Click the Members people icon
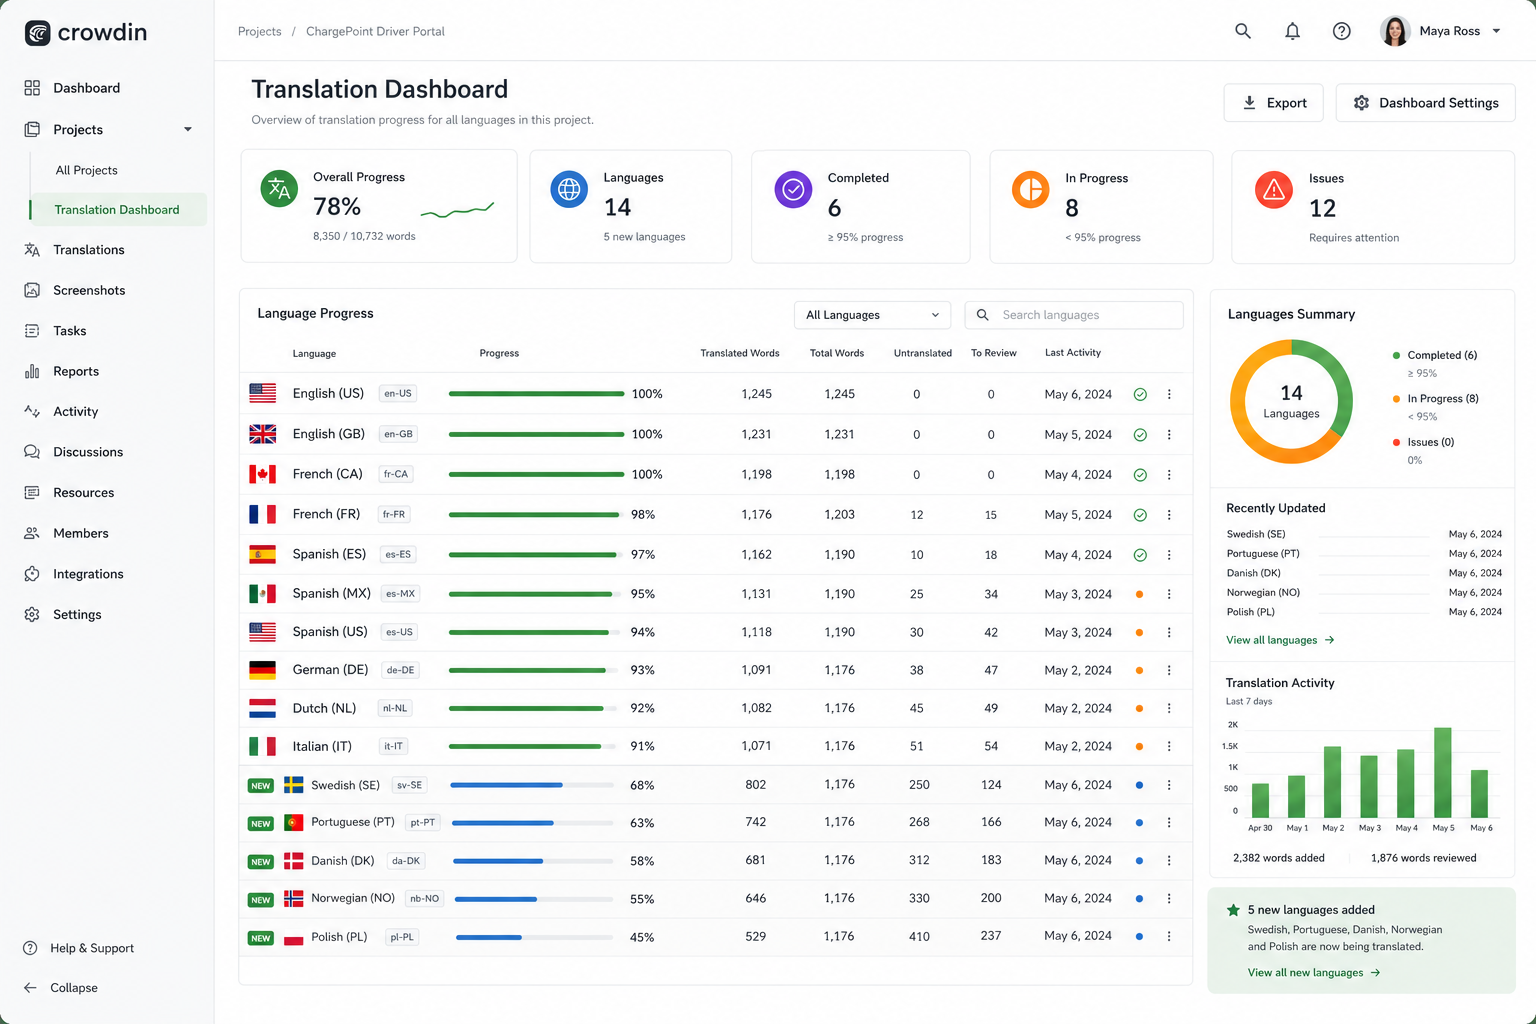This screenshot has height=1024, width=1536. [32, 533]
